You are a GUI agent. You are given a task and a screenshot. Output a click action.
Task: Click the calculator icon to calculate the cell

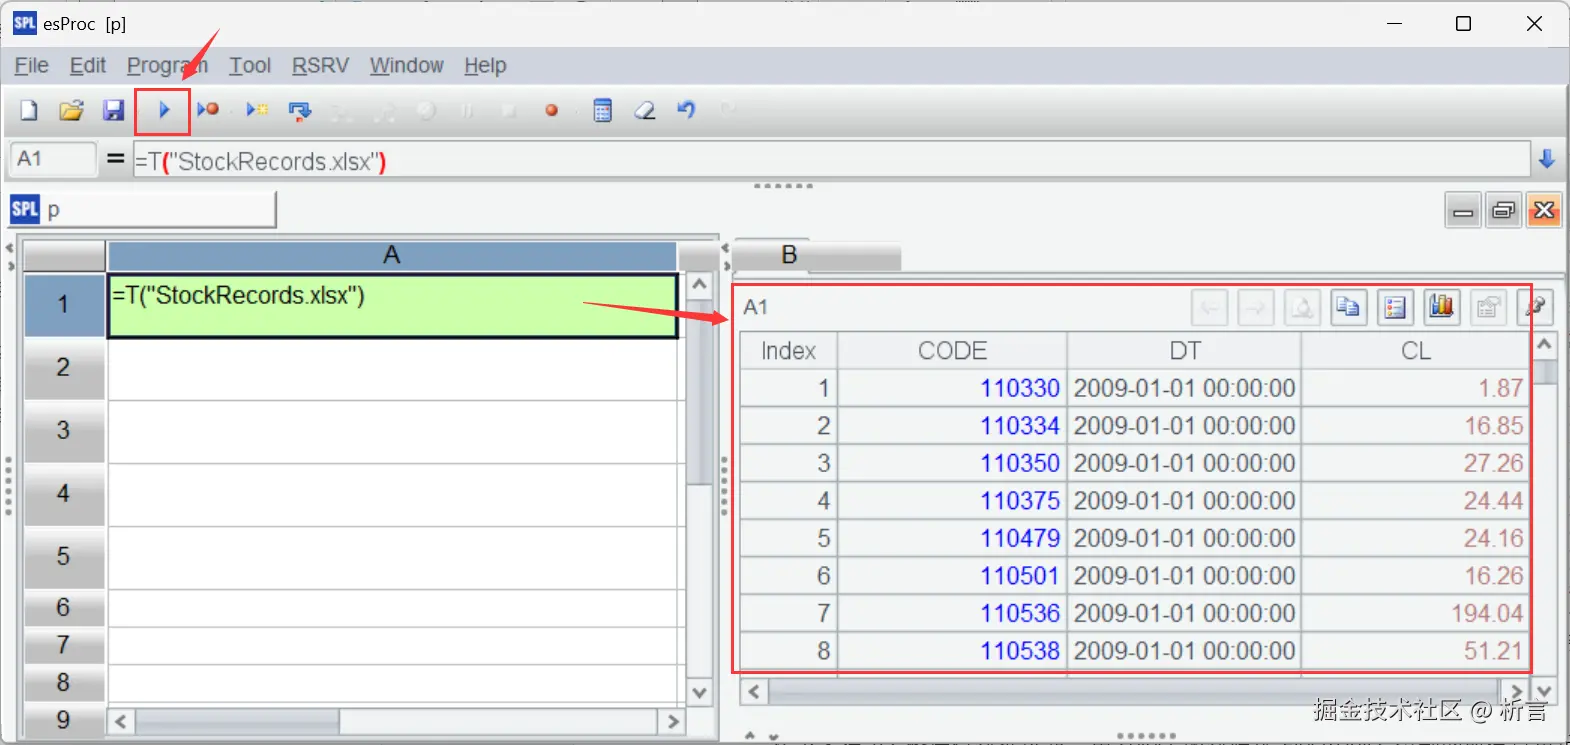[602, 110]
